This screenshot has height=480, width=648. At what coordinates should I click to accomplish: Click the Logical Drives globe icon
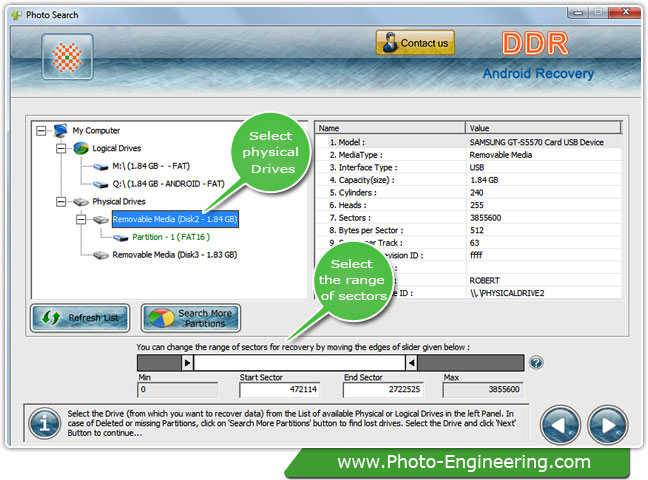[x=81, y=148]
